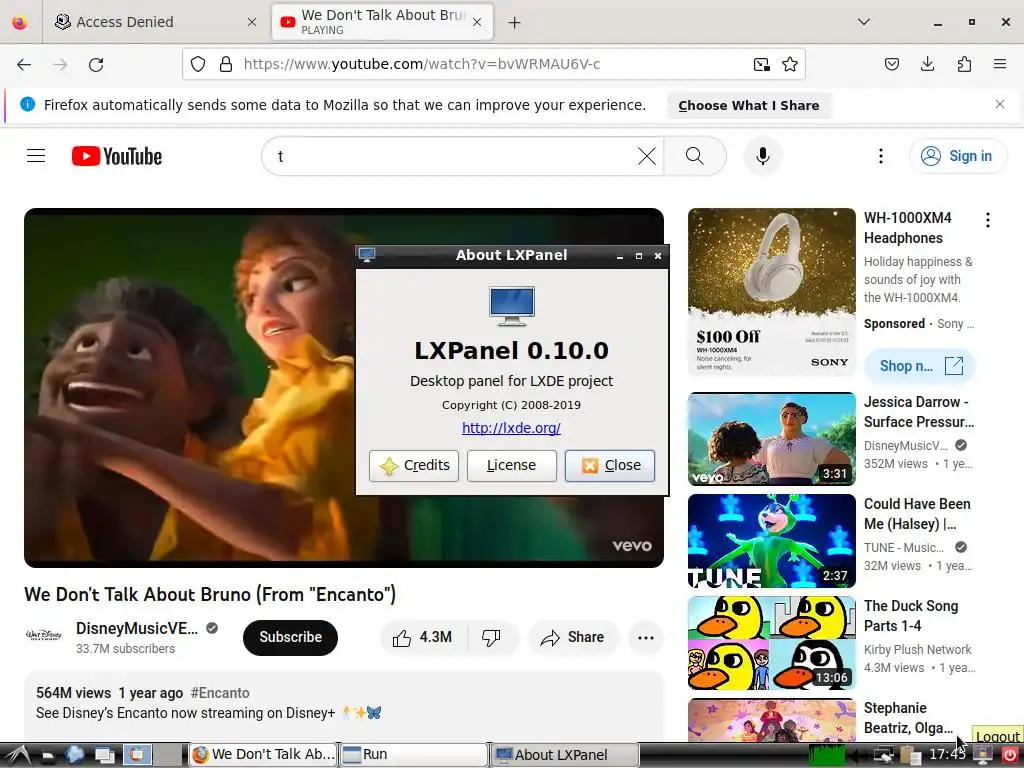Select About LXPanel taskbar button
The width and height of the screenshot is (1024, 768).
point(565,755)
